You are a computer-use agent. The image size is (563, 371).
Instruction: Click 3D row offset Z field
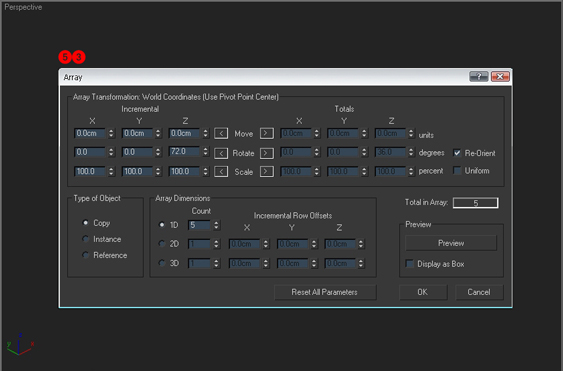[x=340, y=263]
